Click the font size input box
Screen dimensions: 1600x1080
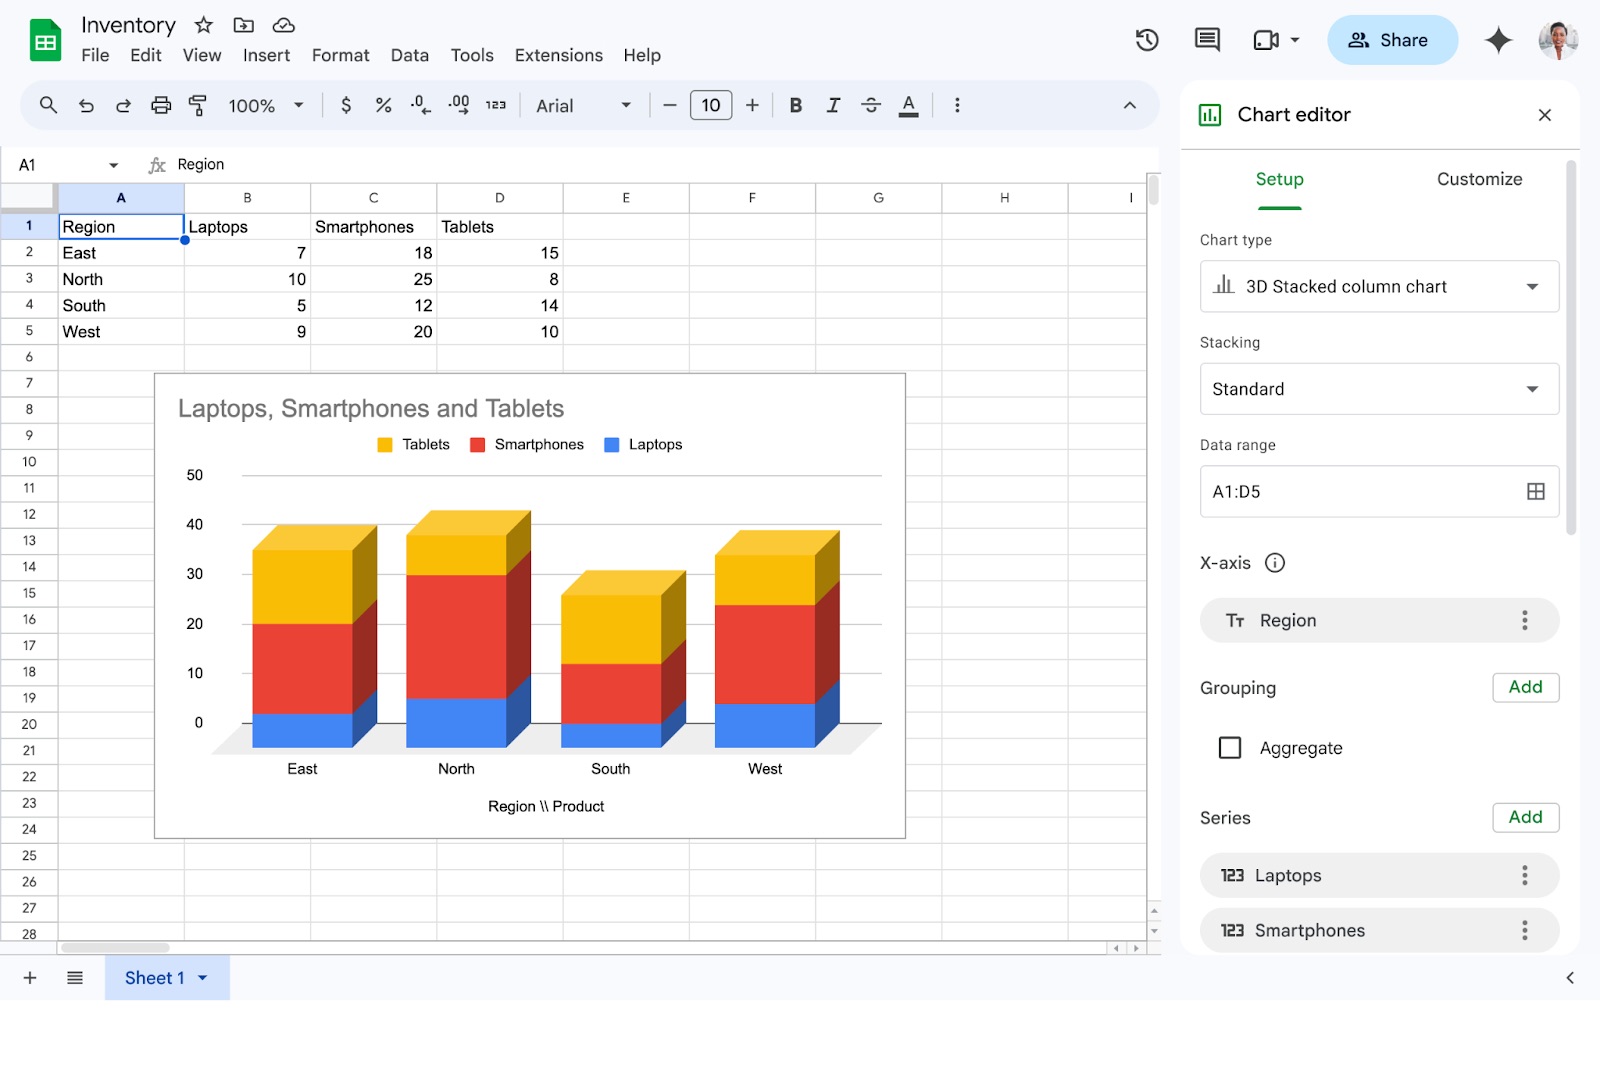[711, 105]
